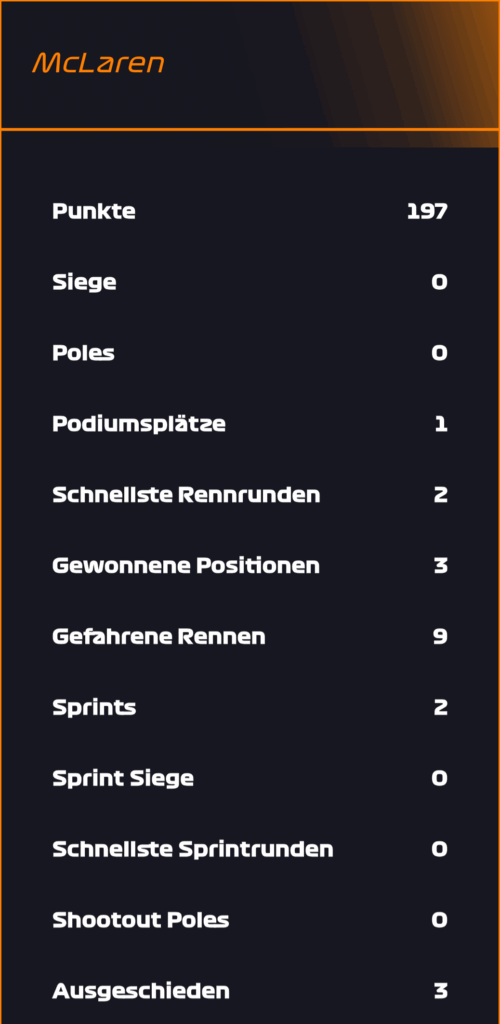Click the orange McLaren header banner
500x1024 pixels.
tap(250, 65)
